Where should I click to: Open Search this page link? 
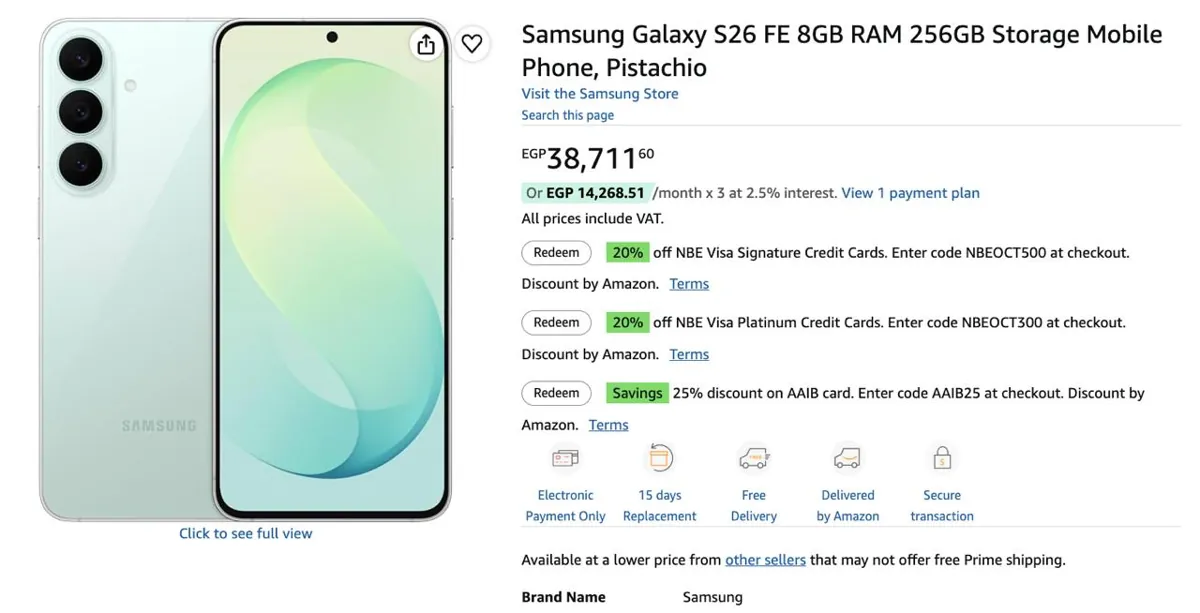pos(568,115)
